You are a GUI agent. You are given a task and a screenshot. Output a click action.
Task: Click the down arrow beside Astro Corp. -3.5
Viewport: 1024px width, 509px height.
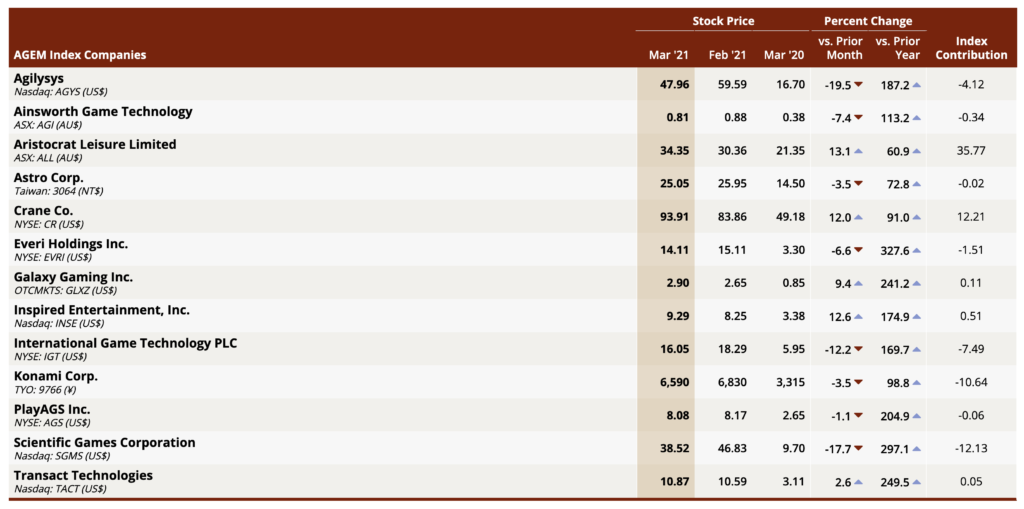click(858, 184)
